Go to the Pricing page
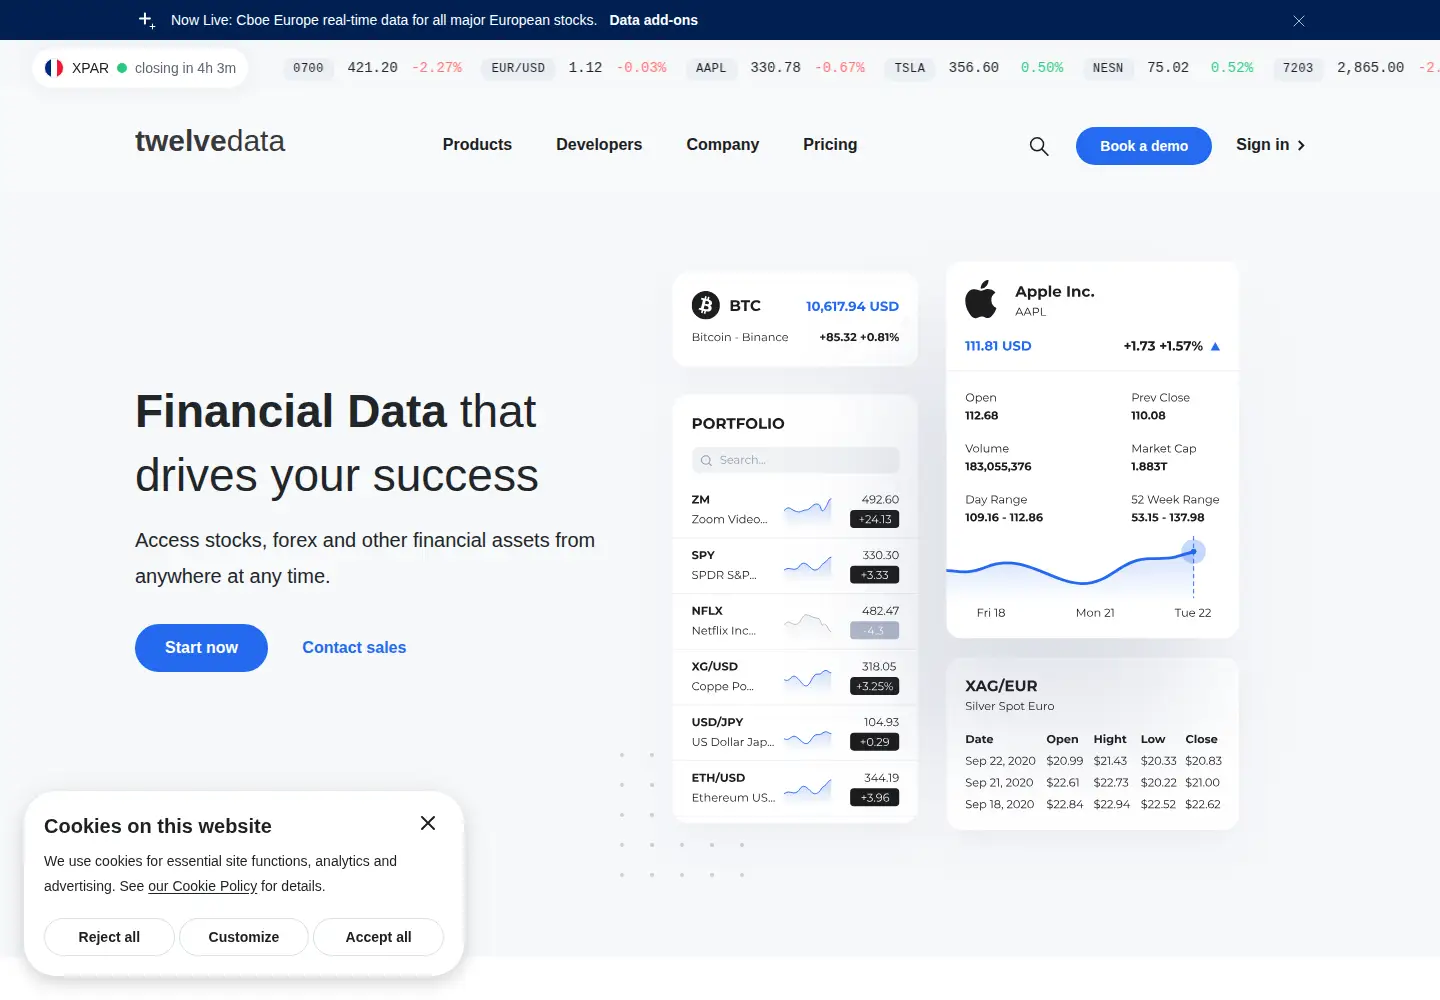 pyautogui.click(x=830, y=145)
